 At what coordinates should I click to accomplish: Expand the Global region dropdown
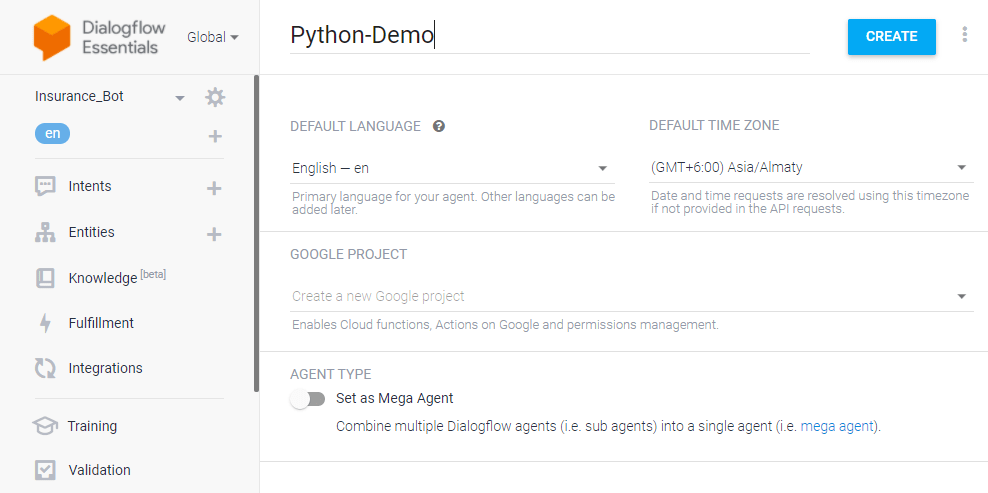click(213, 37)
